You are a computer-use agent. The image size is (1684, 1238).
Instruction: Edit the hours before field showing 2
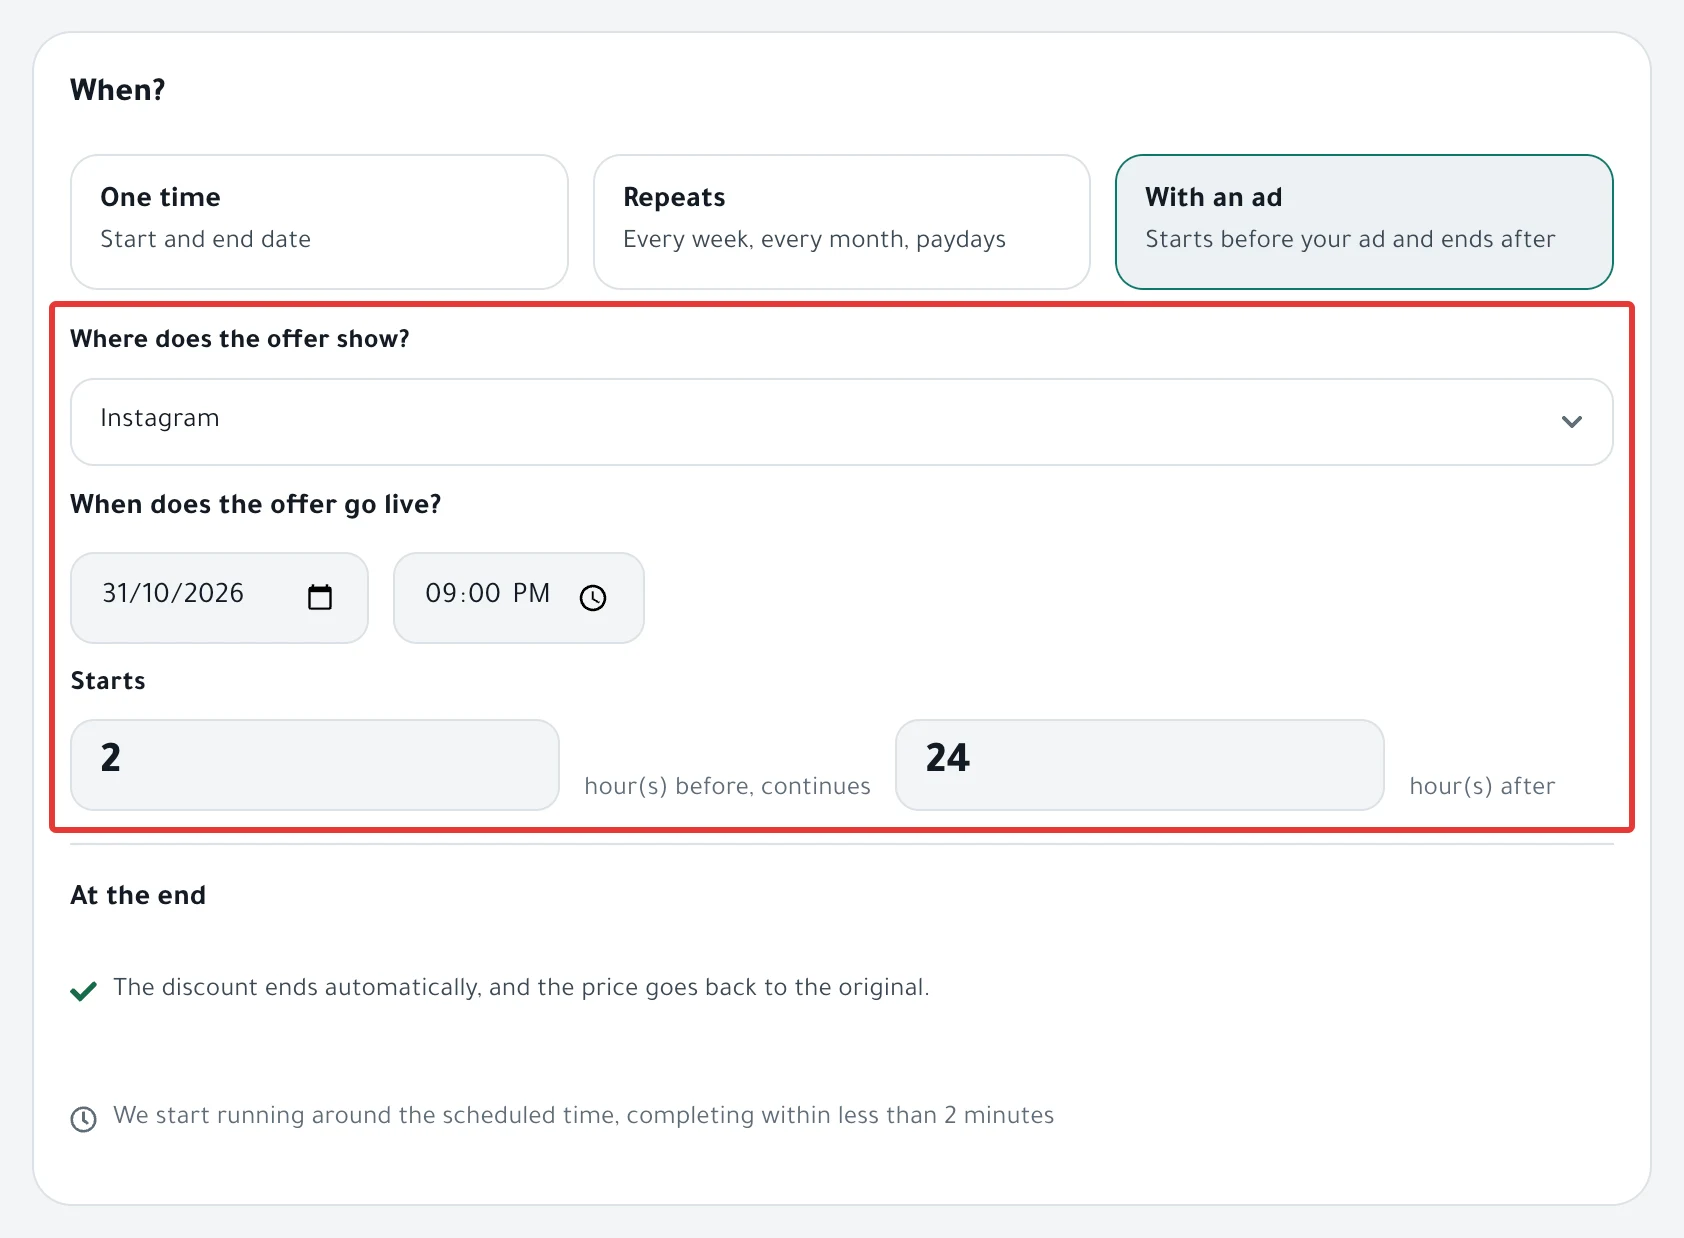(x=314, y=765)
